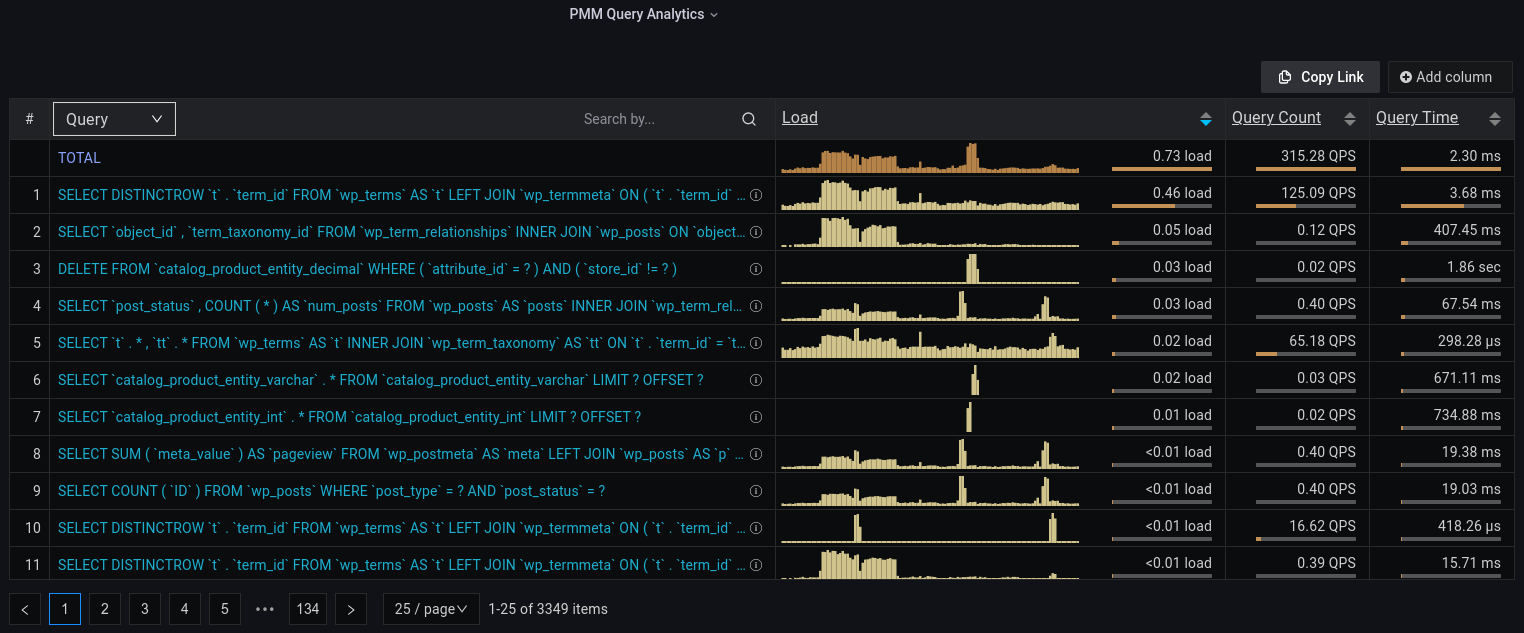
Task: Go to page 2 of results
Action: pos(105,609)
